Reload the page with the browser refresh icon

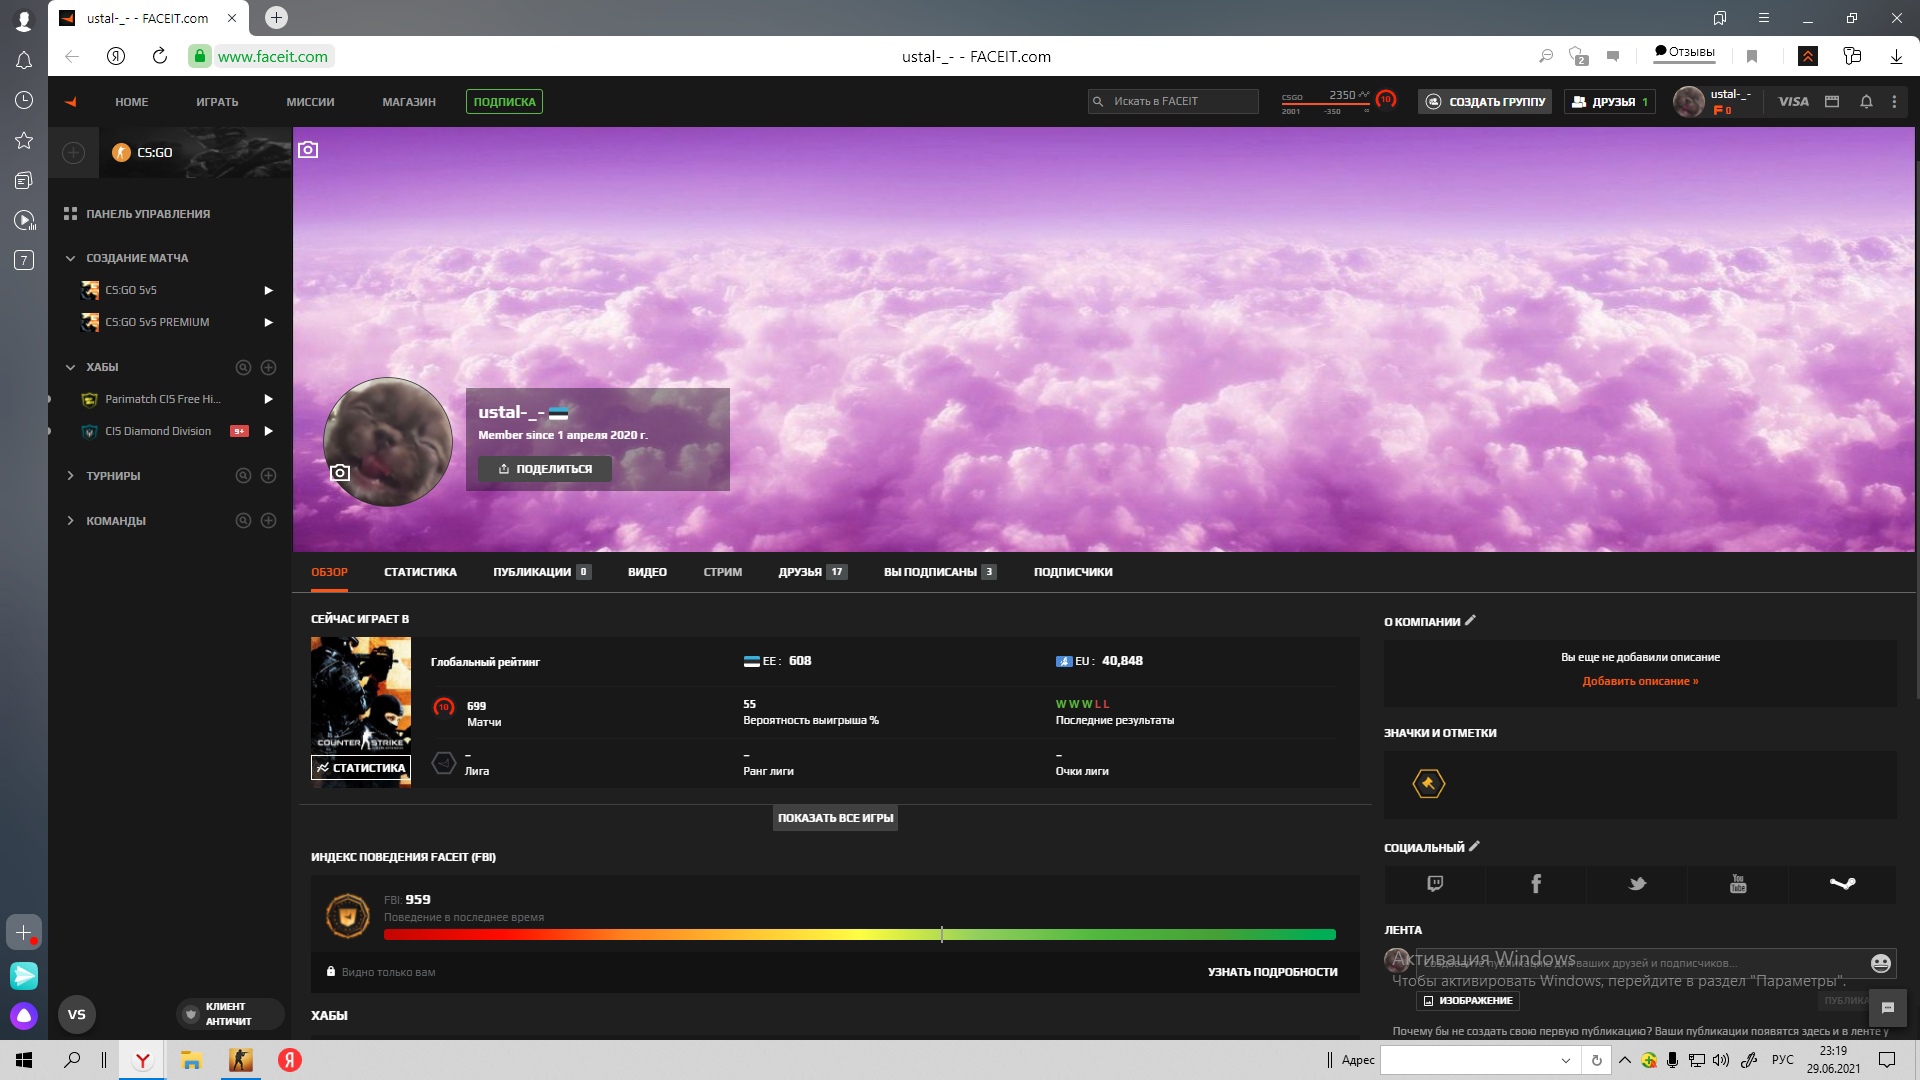pyautogui.click(x=159, y=56)
